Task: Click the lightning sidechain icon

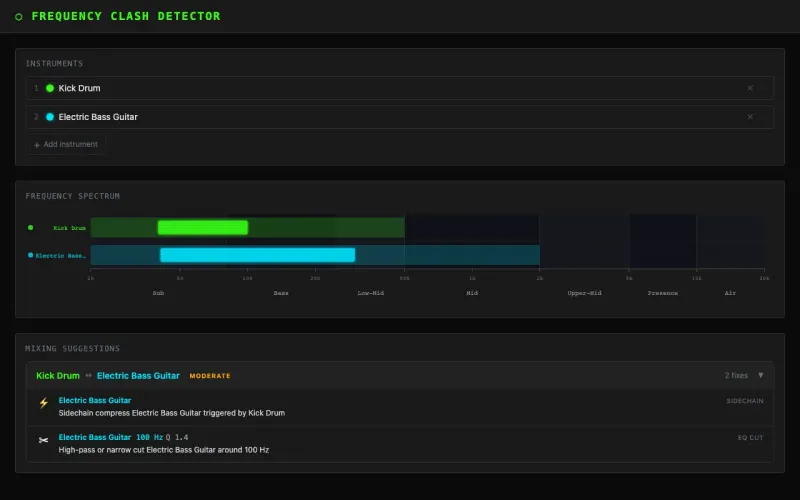Action: pos(44,403)
